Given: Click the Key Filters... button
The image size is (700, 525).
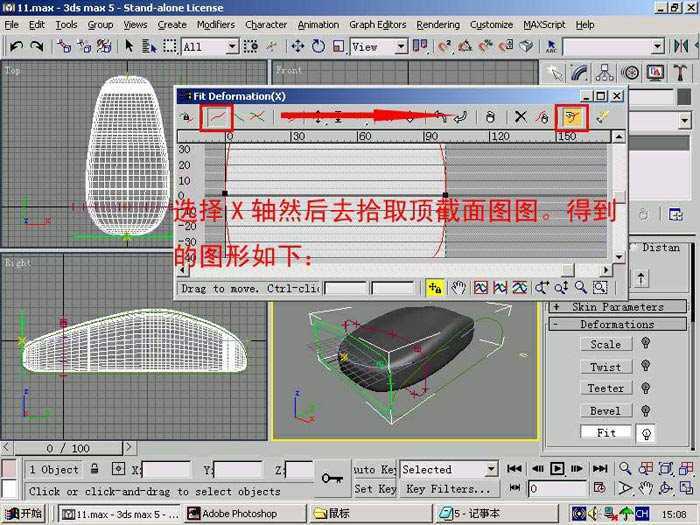Looking at the screenshot, I should [x=449, y=489].
